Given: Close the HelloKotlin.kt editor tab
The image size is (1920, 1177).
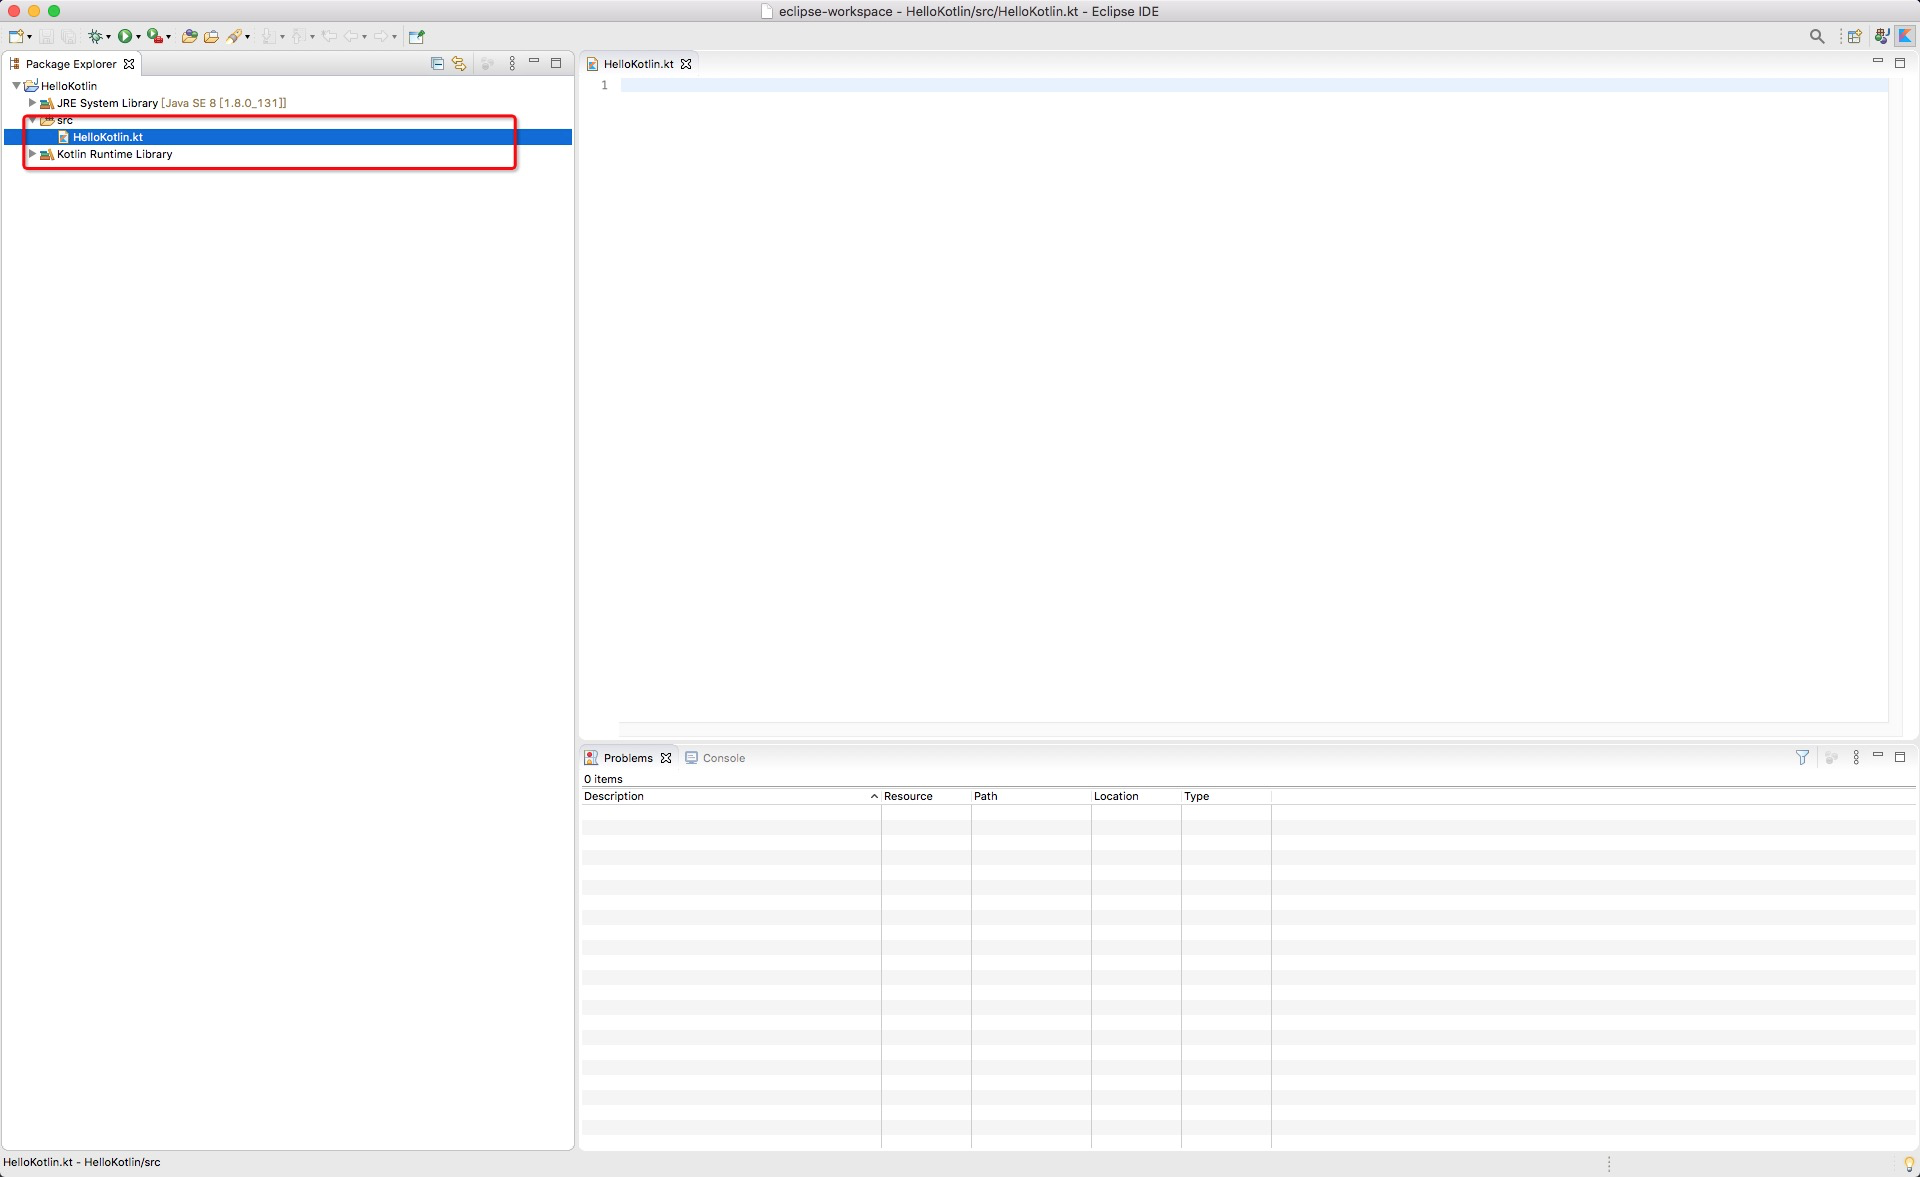Looking at the screenshot, I should point(686,64).
